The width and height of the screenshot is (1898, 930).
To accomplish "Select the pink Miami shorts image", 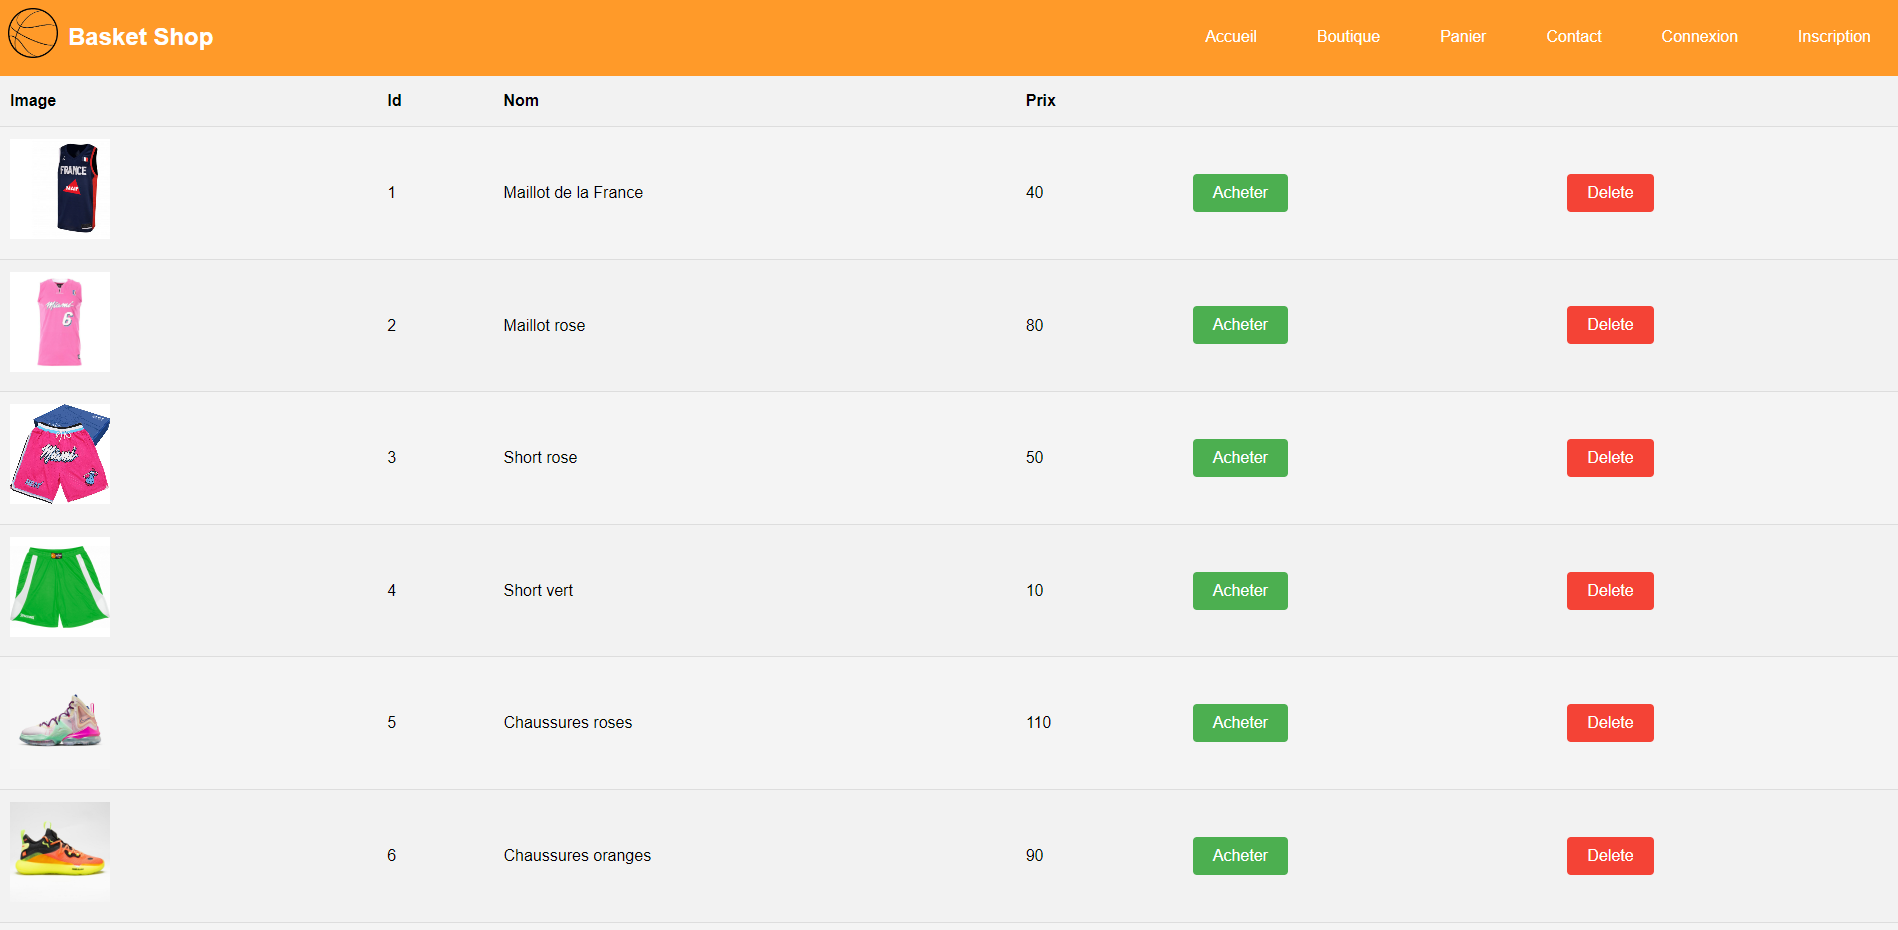I will [x=60, y=454].
